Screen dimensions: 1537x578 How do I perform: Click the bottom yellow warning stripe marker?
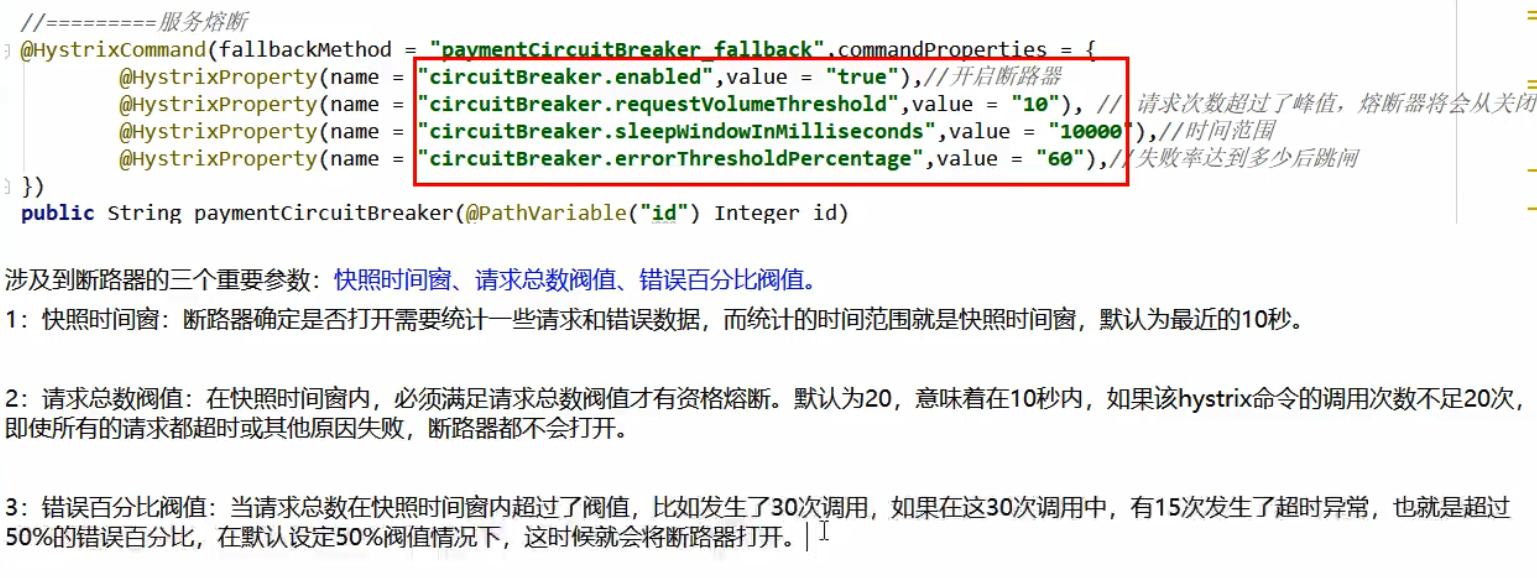pyautogui.click(x=1531, y=209)
